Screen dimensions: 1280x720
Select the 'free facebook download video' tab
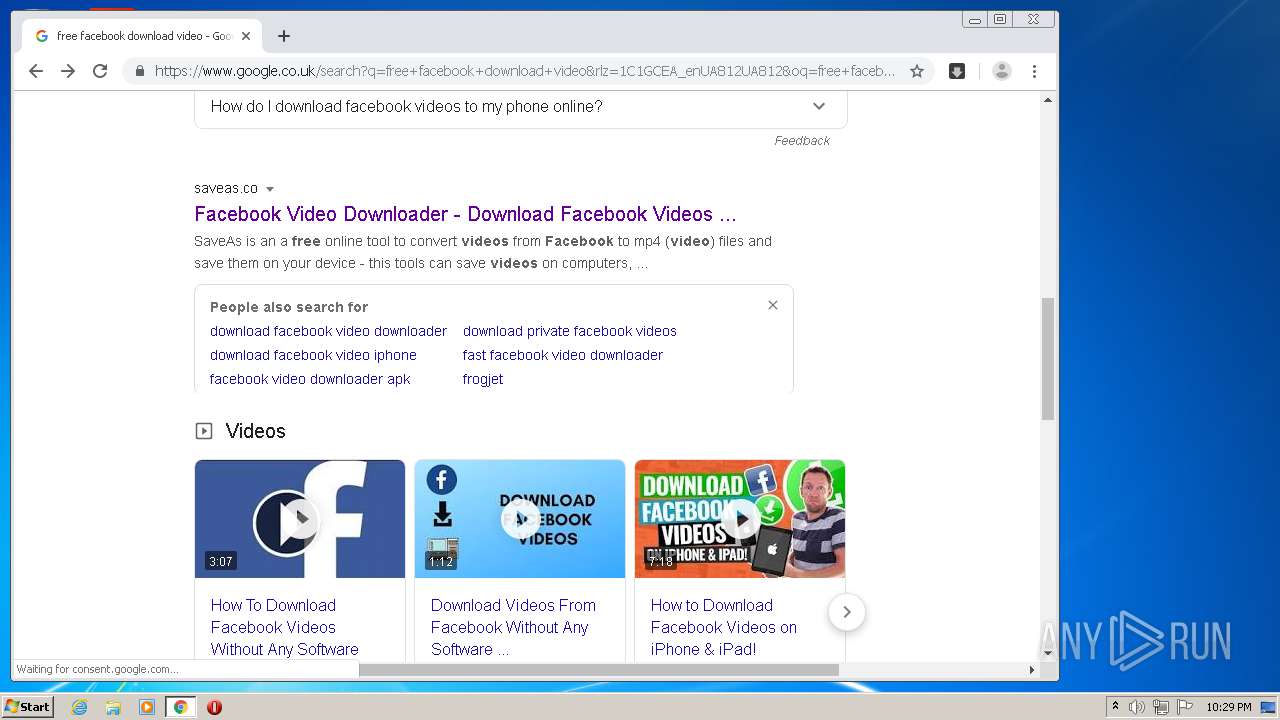(140, 36)
